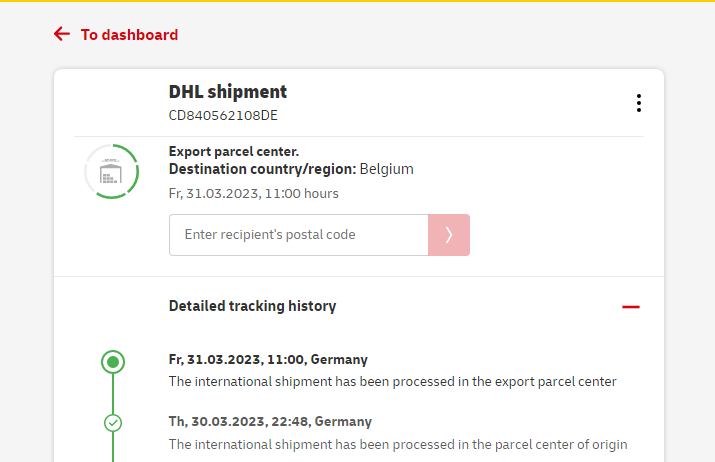Focus the recipient's postal code field
Image resolution: width=715 pixels, height=462 pixels.
point(298,235)
